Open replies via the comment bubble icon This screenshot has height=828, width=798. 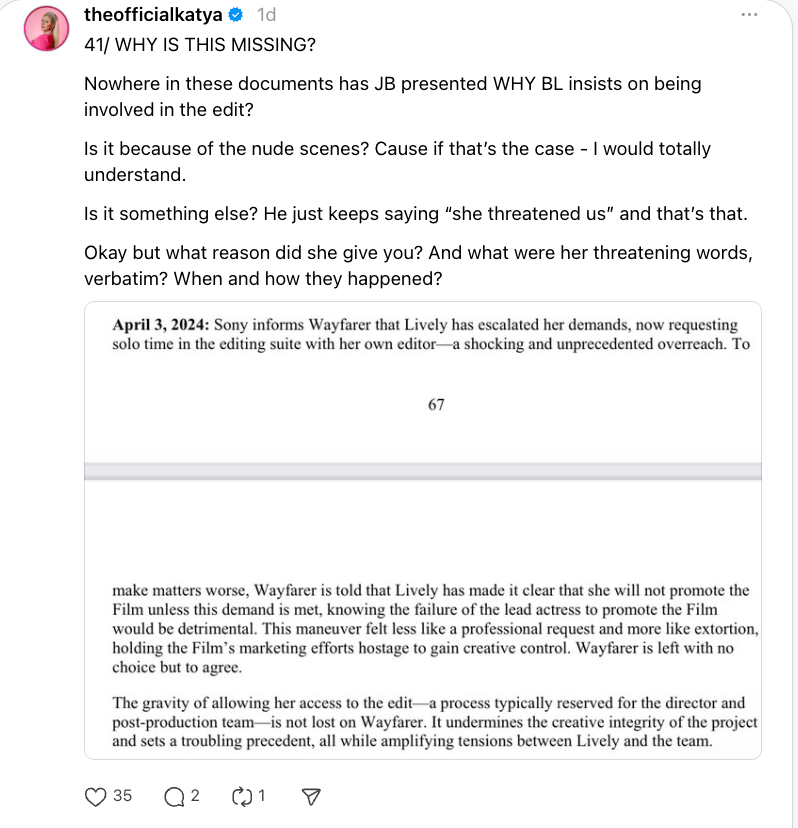(173, 796)
